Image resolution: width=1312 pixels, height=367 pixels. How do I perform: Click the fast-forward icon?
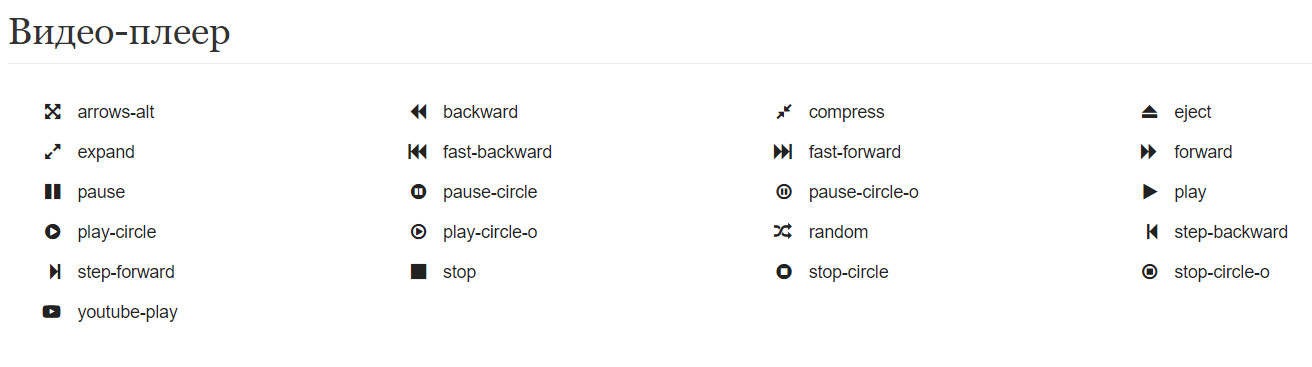tap(783, 152)
